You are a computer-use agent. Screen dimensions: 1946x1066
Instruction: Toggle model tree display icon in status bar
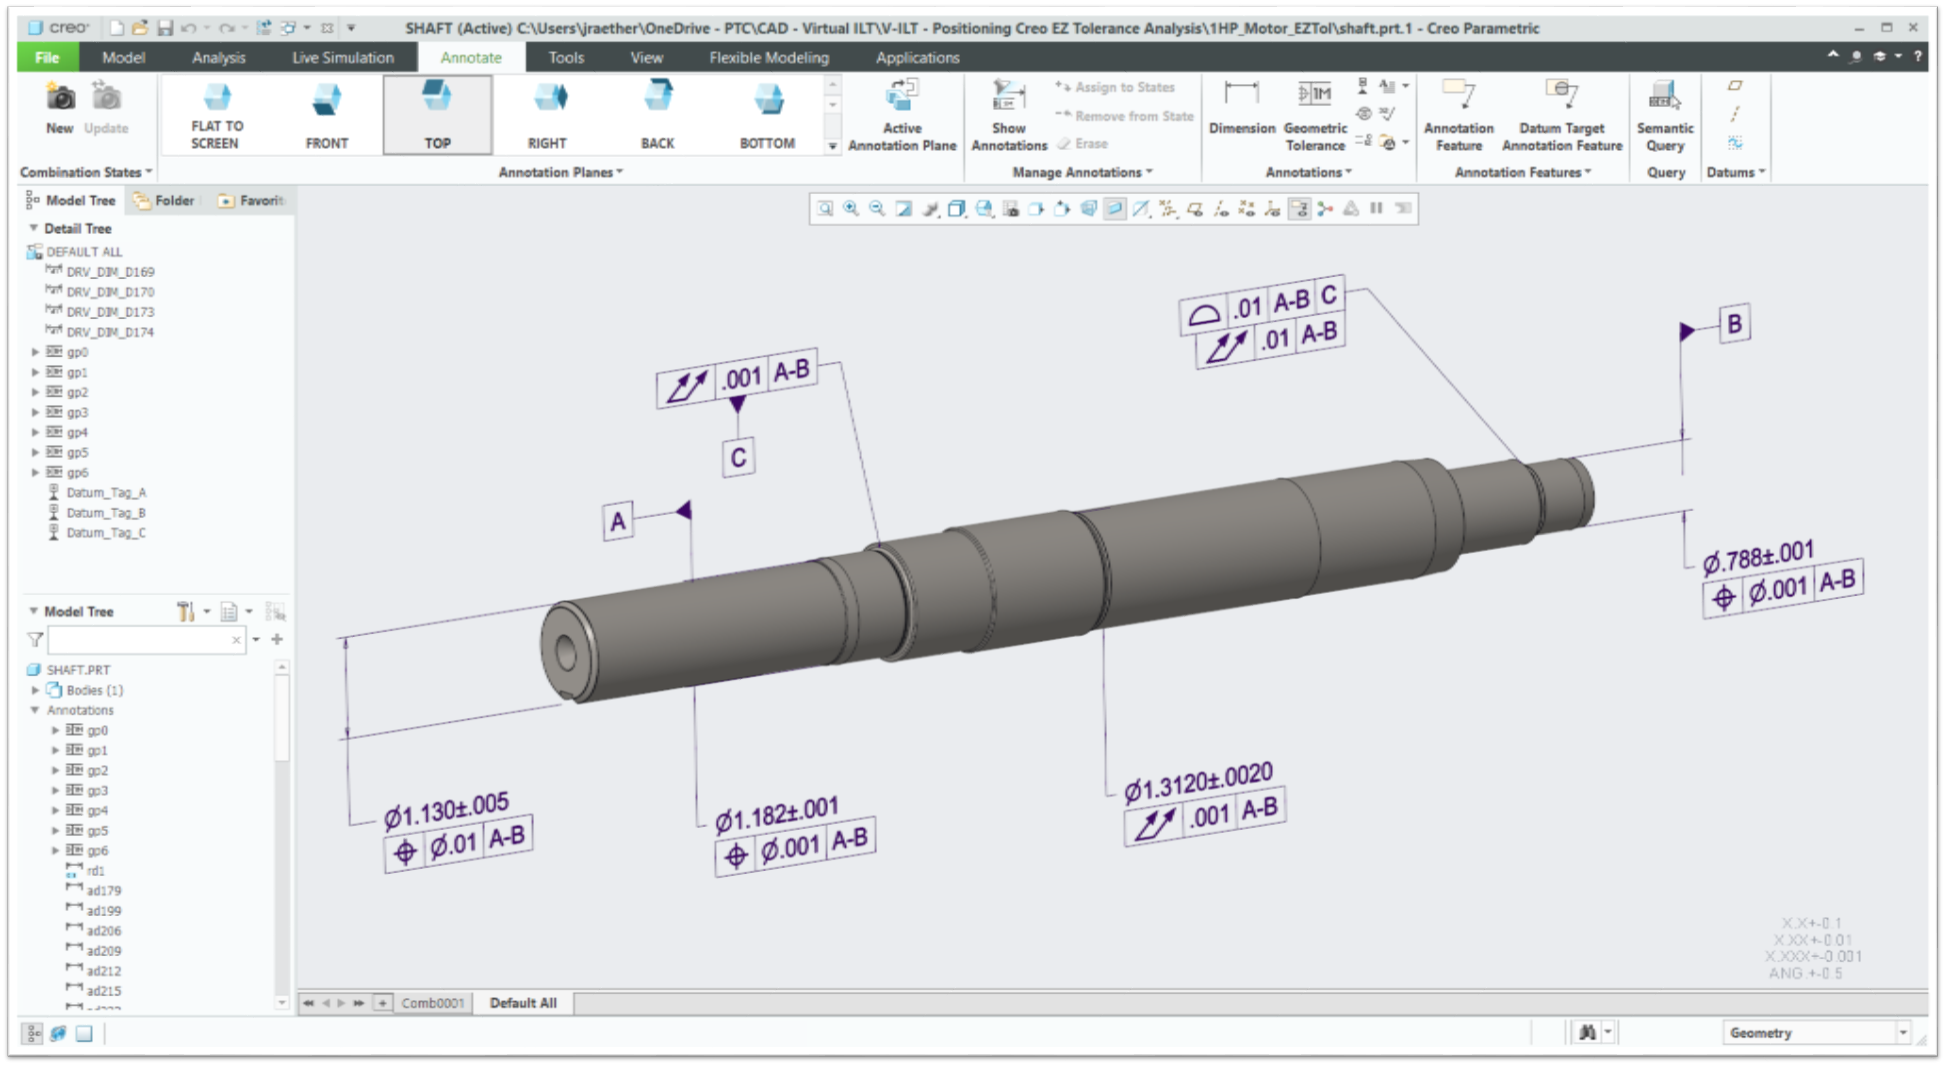33,1033
